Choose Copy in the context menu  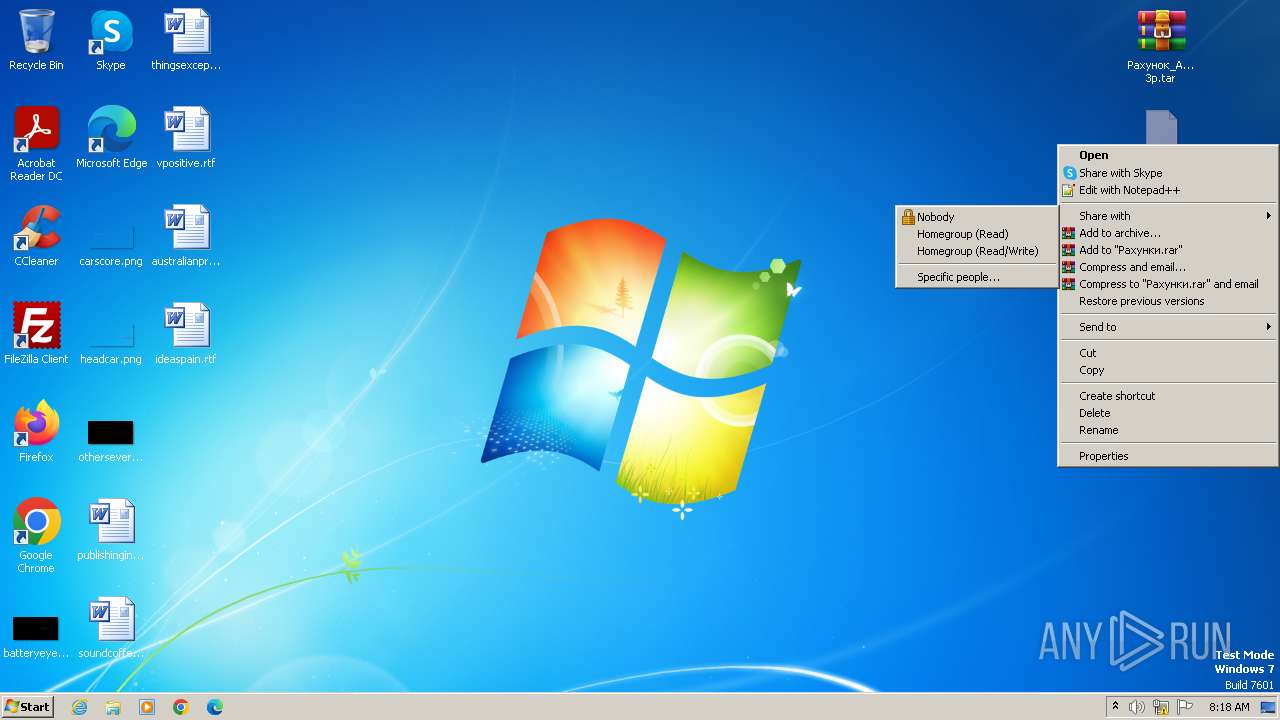[1168, 370]
